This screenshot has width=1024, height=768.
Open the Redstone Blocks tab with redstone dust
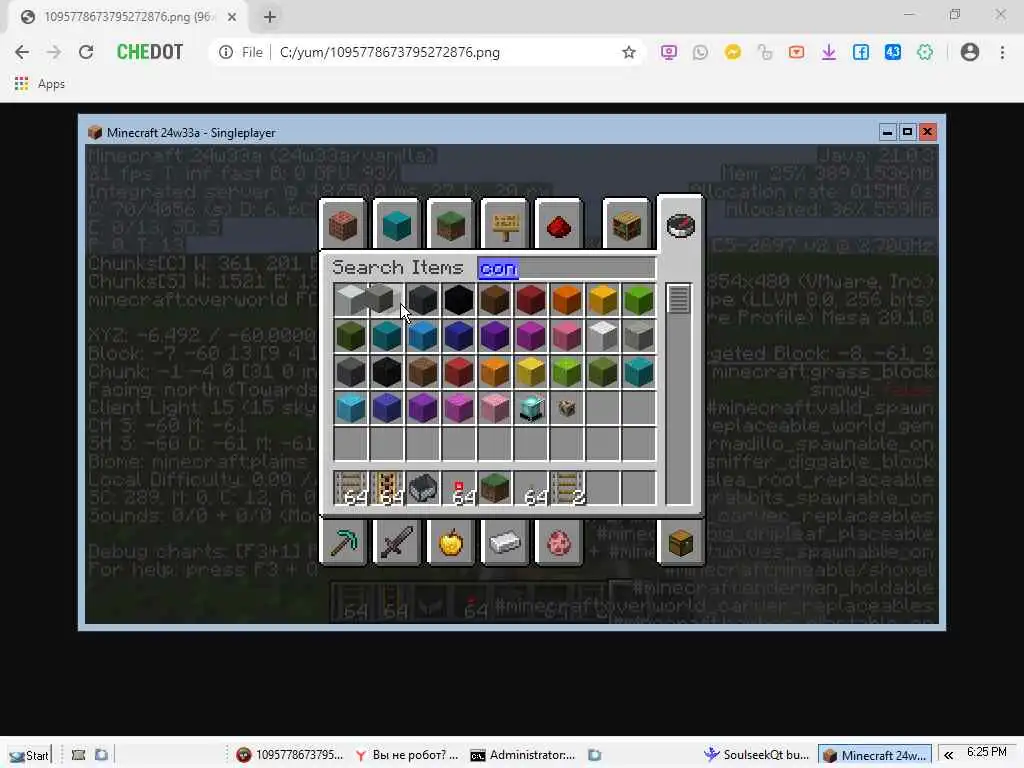[x=558, y=225]
